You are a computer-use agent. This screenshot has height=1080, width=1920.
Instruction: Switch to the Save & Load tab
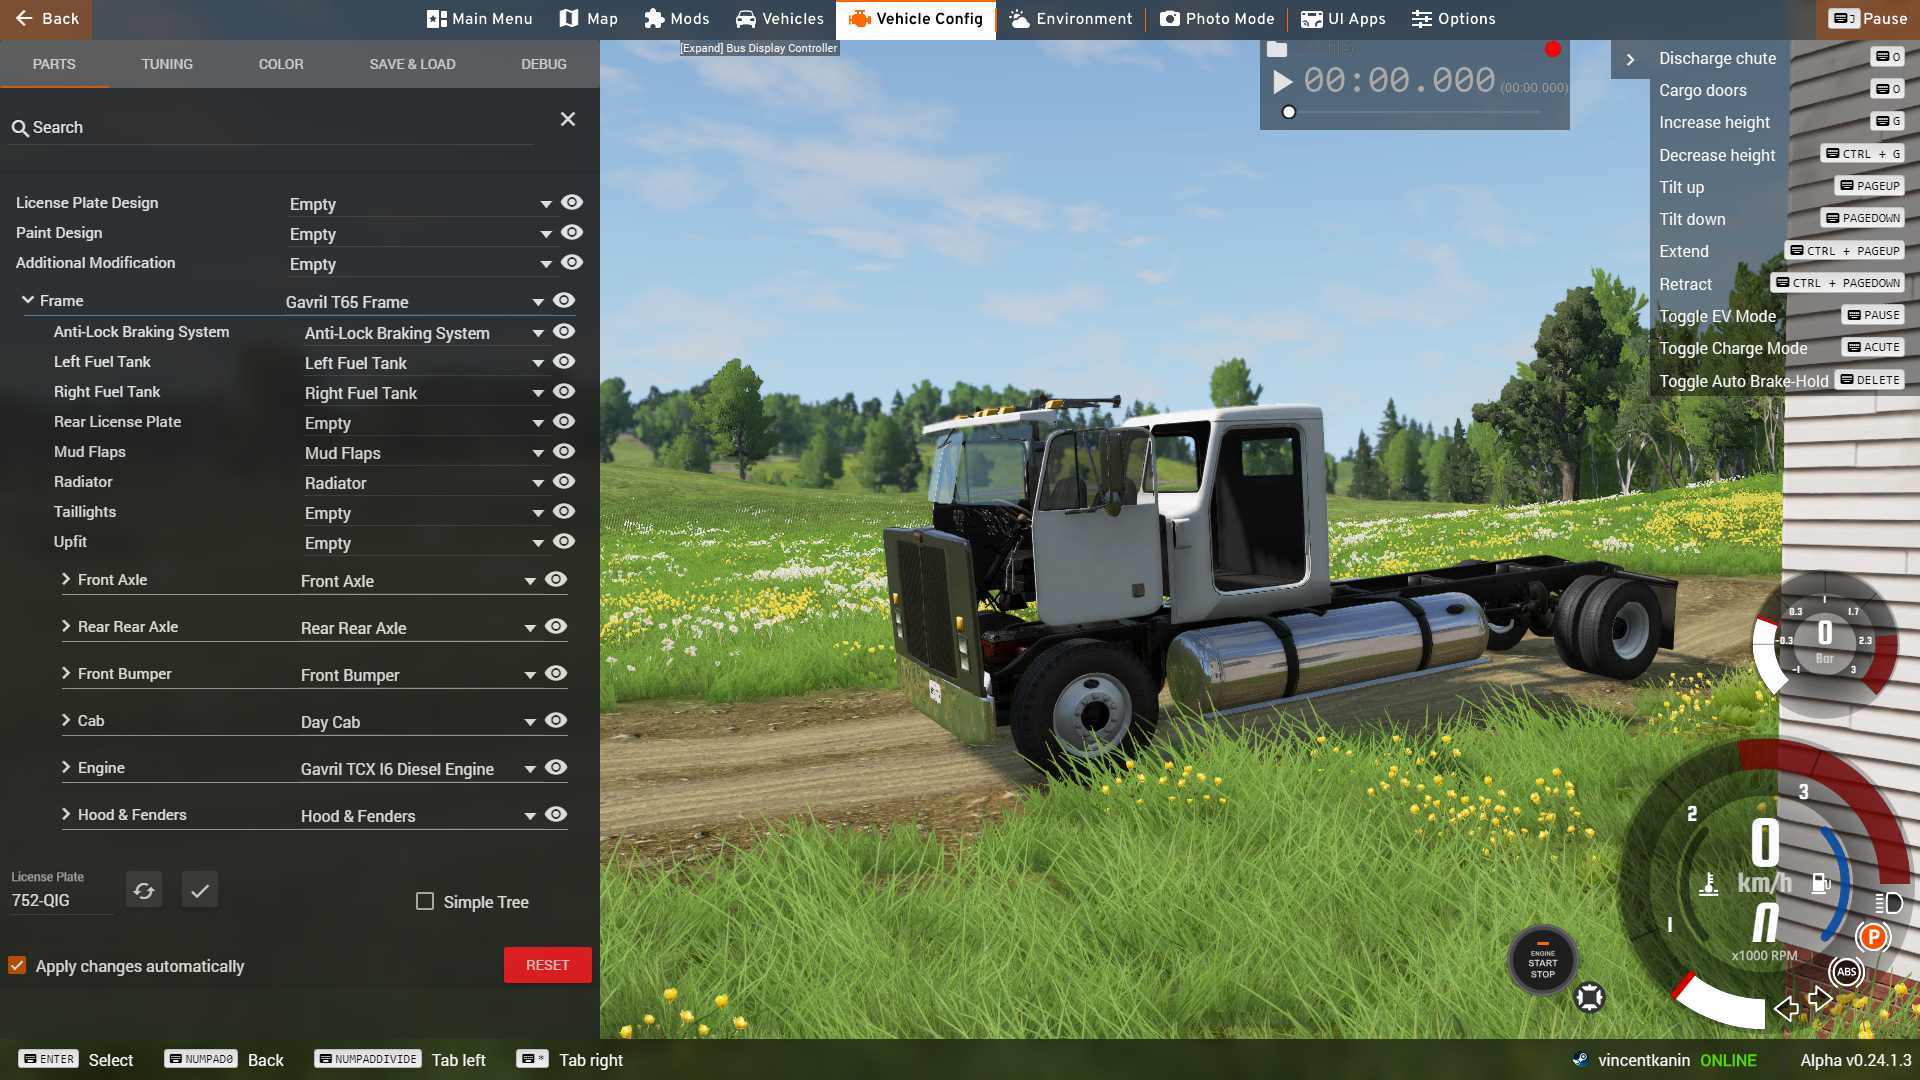pos(412,64)
